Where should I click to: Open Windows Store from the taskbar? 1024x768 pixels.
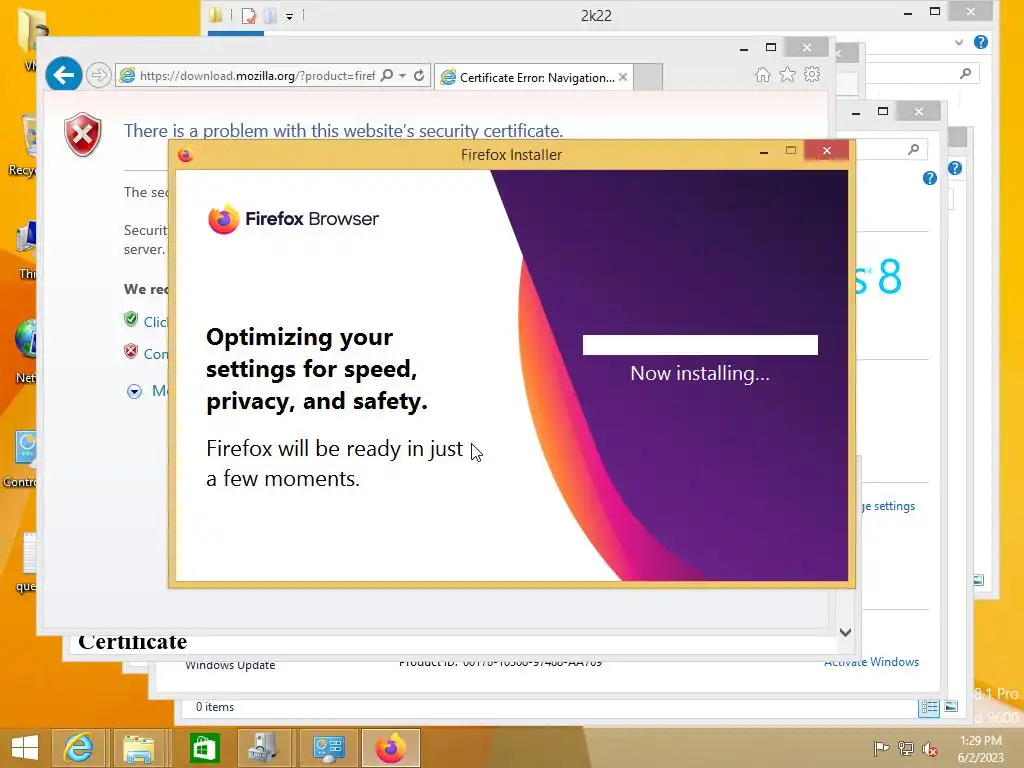pos(204,748)
